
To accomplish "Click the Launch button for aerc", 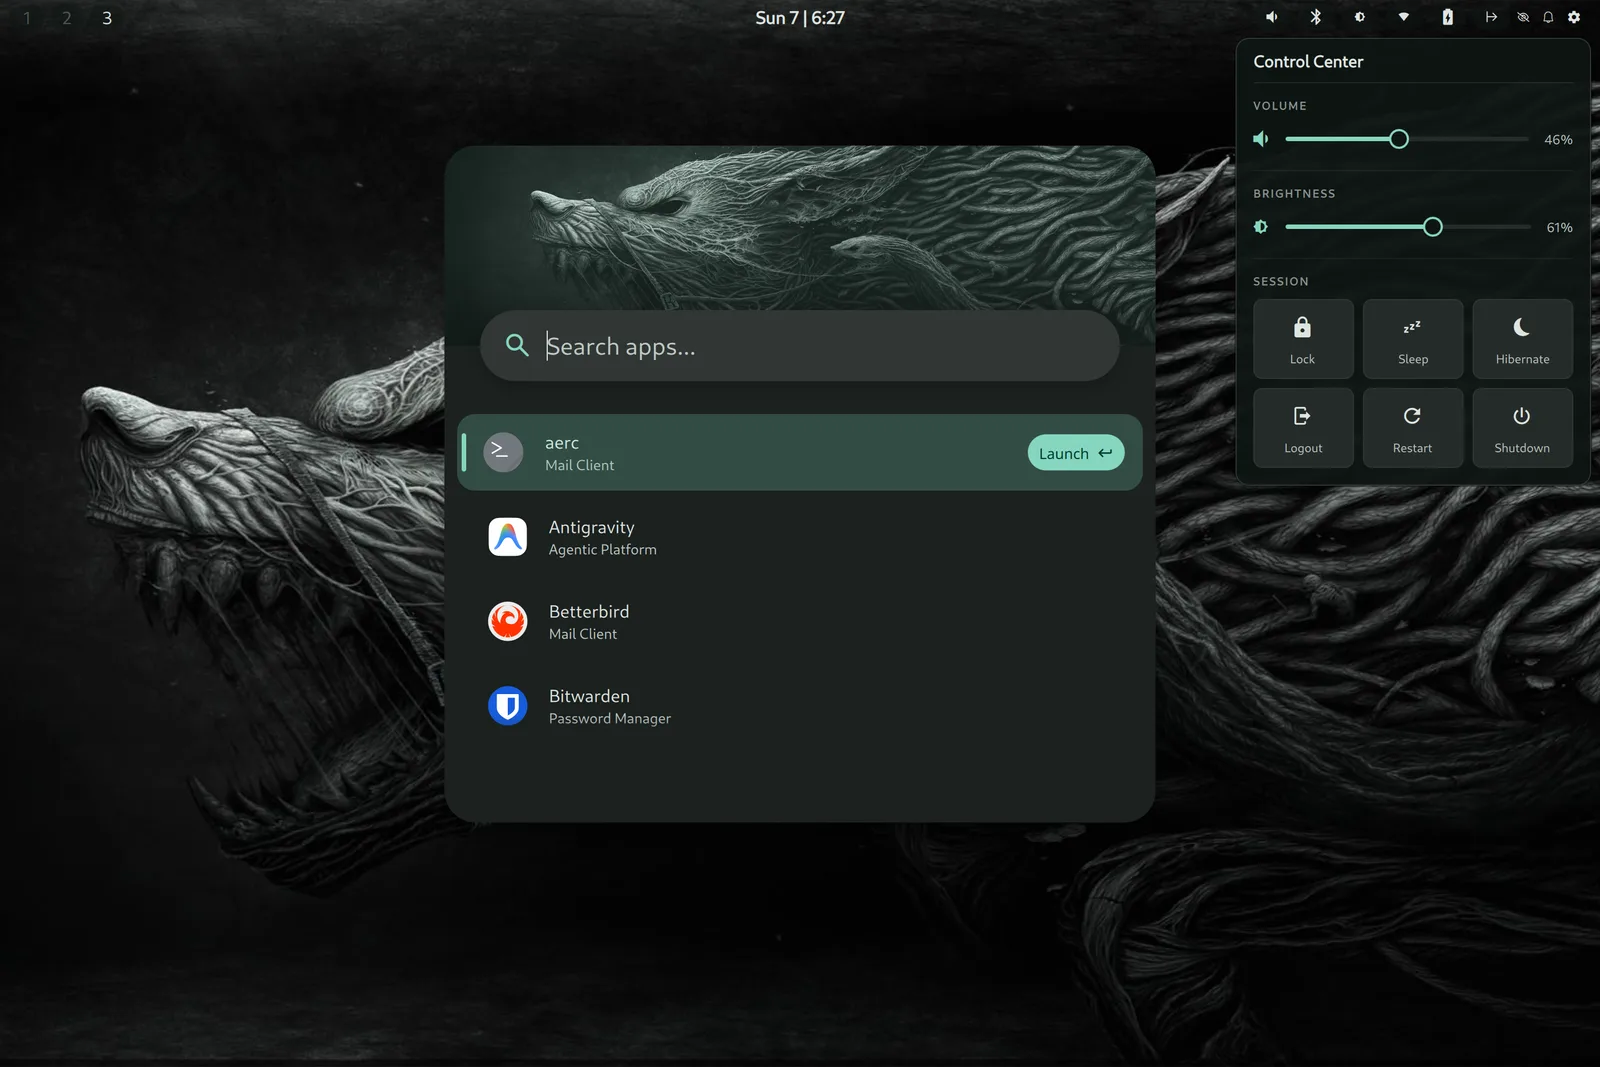I will (1076, 453).
